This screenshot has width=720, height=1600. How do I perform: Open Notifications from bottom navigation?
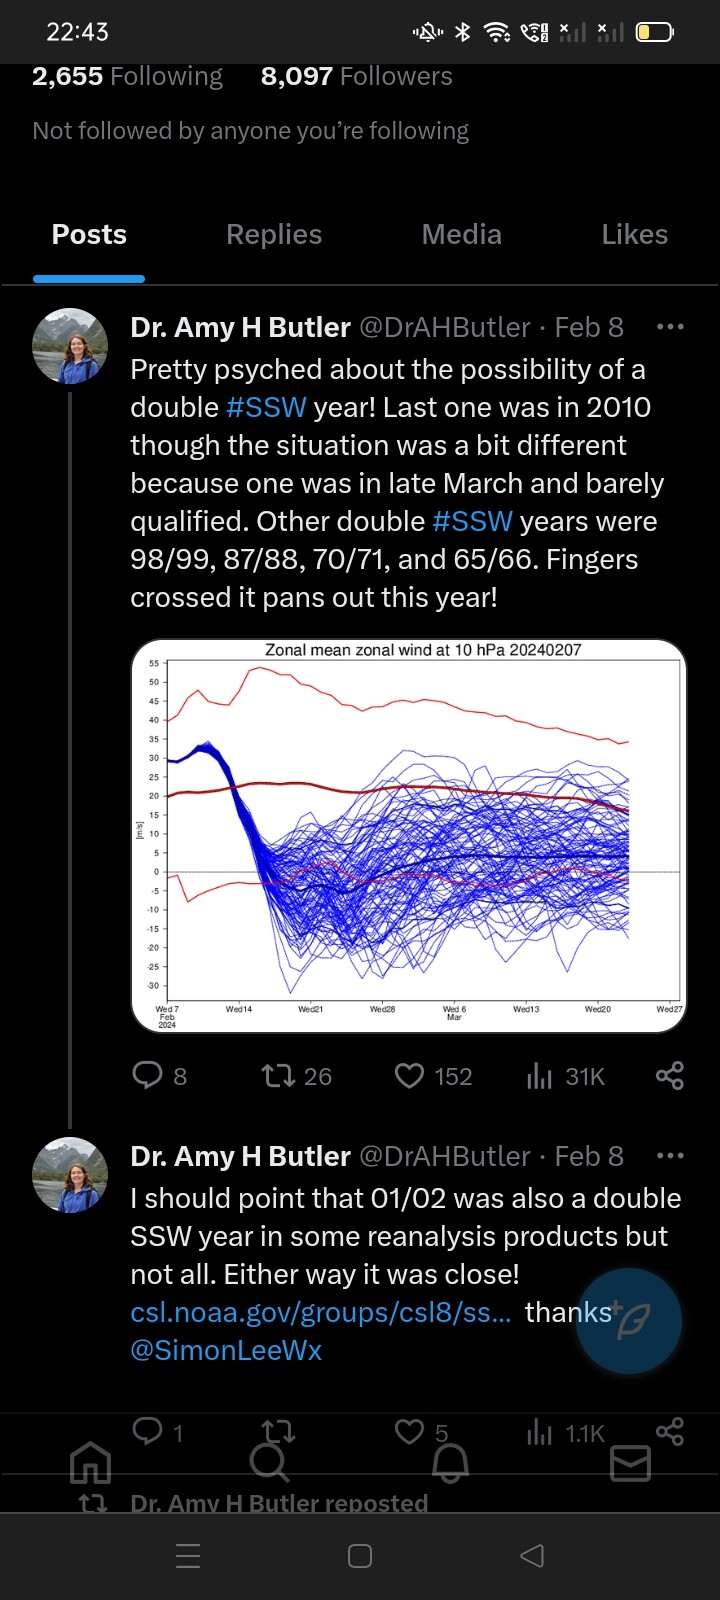pos(450,1463)
